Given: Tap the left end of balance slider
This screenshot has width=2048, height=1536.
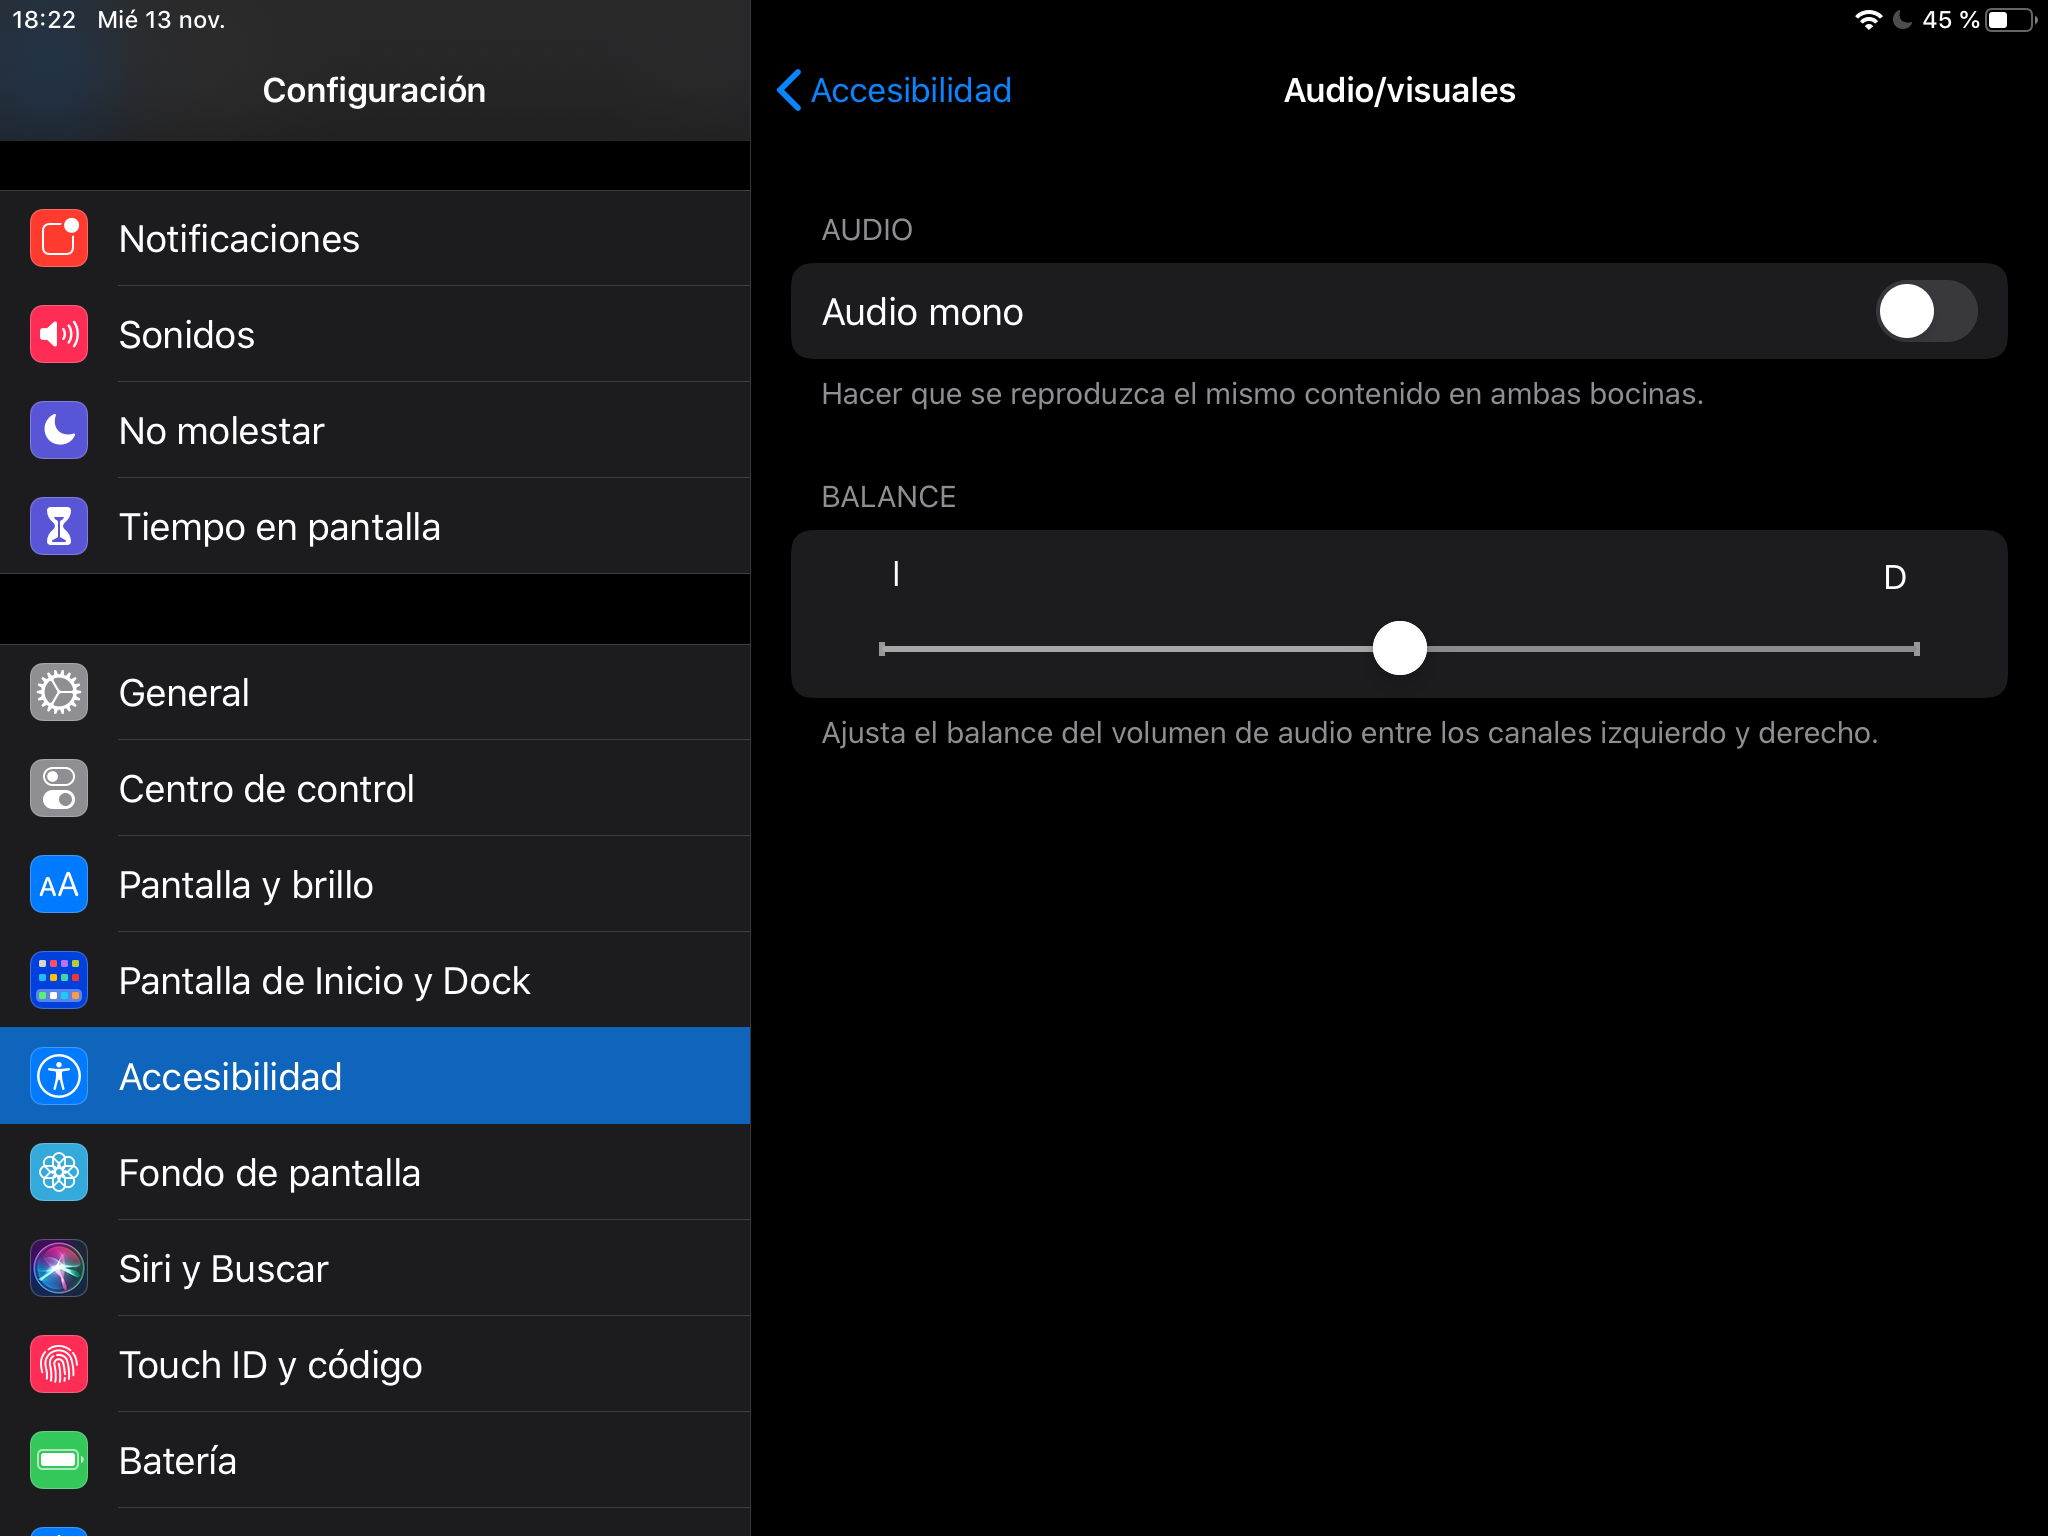Looking at the screenshot, I should coord(884,649).
